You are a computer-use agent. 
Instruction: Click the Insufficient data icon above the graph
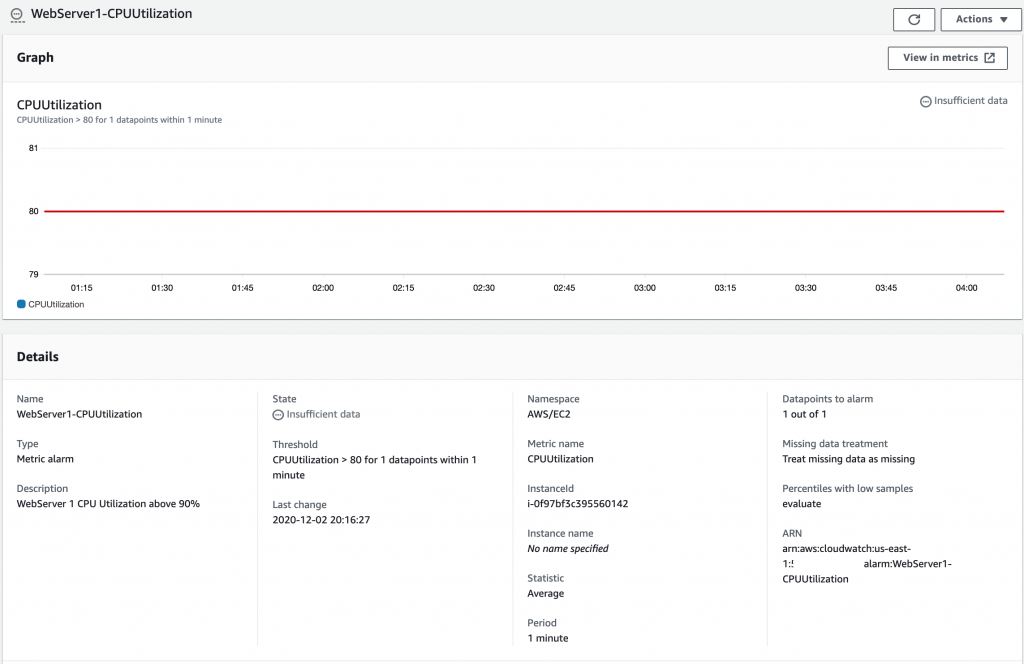point(923,100)
